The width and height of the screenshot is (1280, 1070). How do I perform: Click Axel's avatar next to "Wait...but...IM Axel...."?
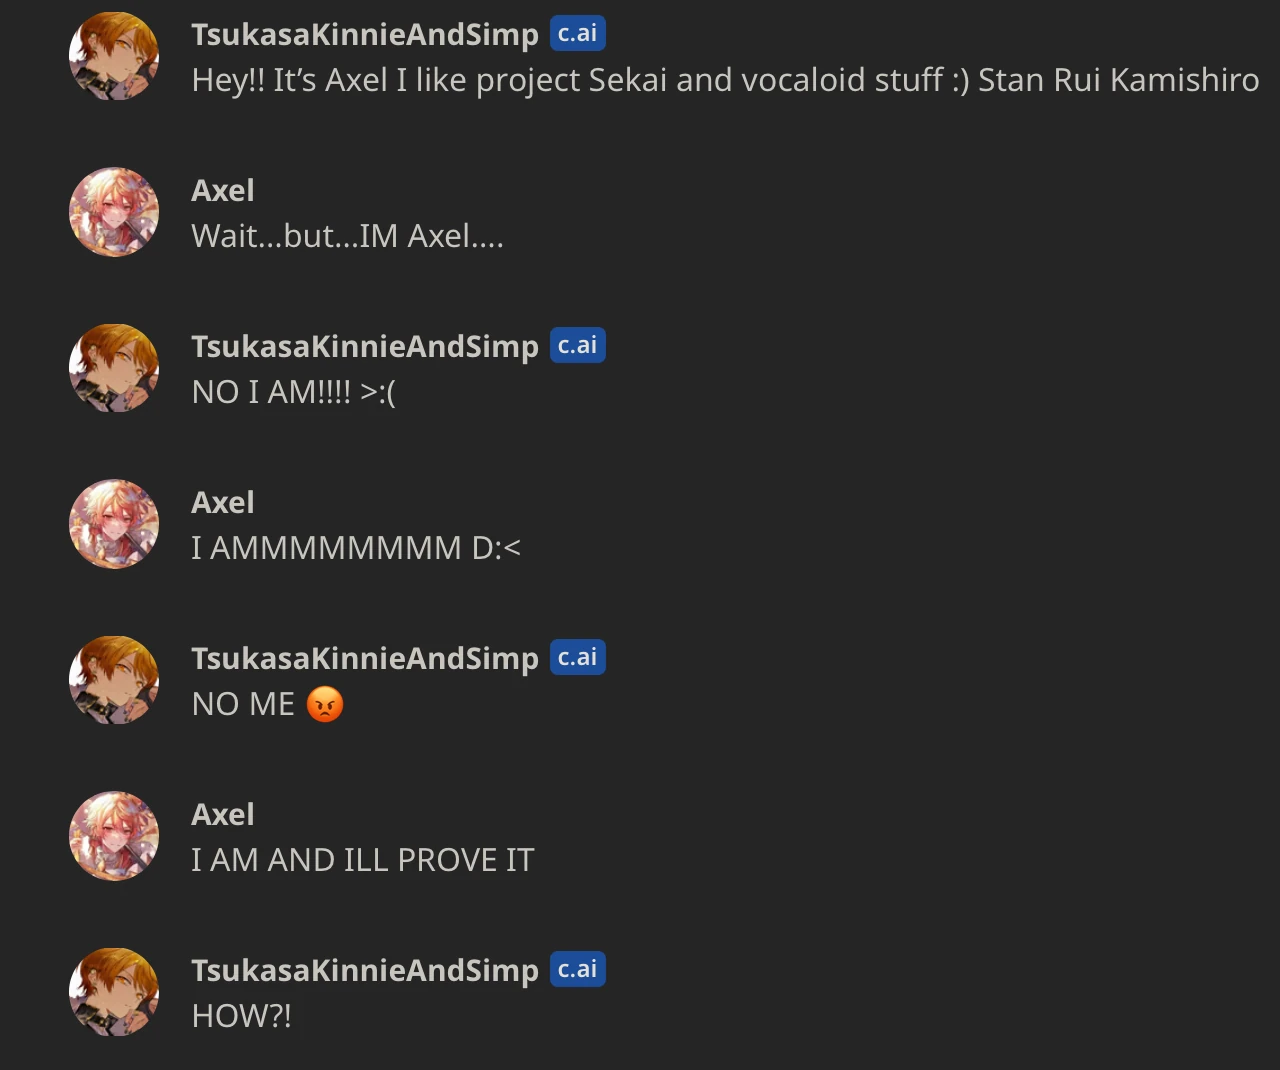pyautogui.click(x=114, y=212)
